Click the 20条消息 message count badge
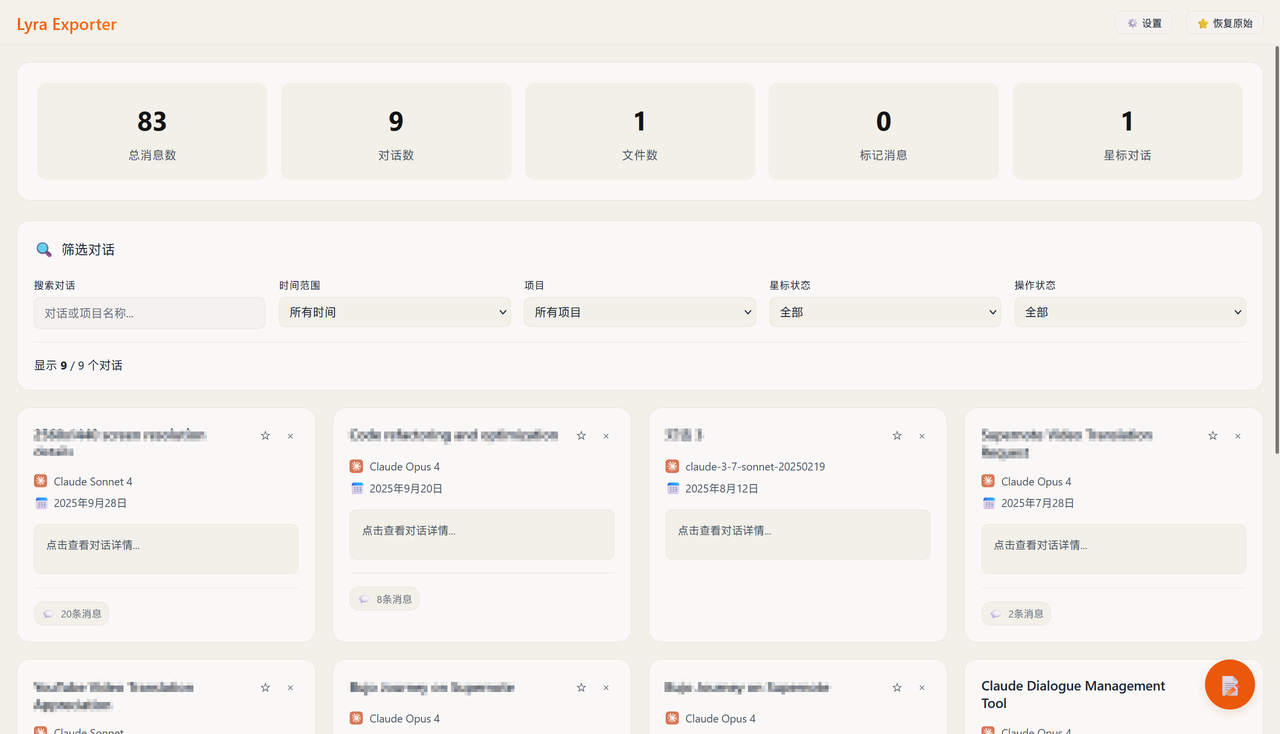This screenshot has width=1280, height=734. click(72, 614)
